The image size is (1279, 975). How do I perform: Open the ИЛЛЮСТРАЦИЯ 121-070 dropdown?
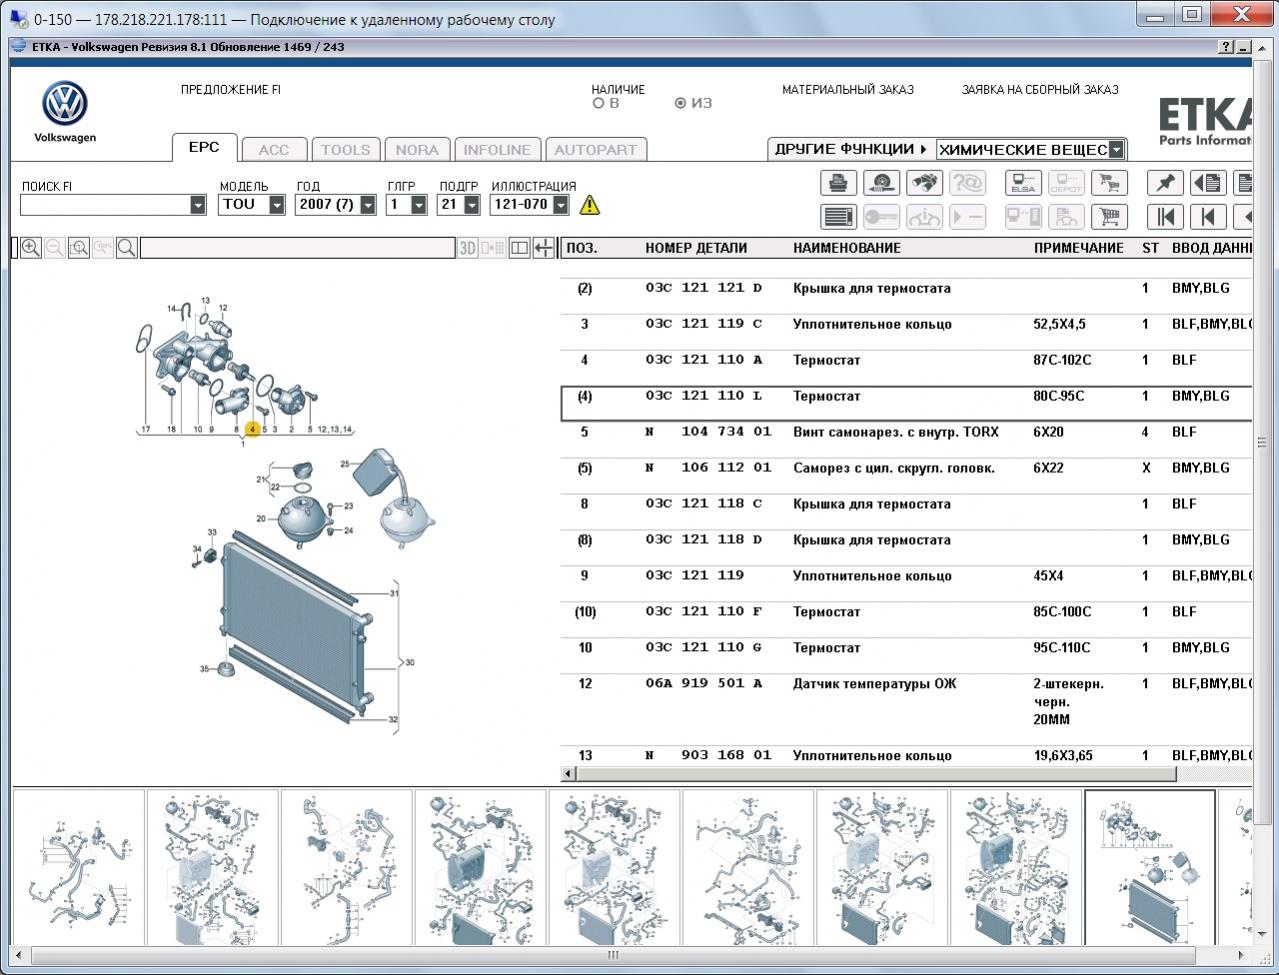point(561,205)
